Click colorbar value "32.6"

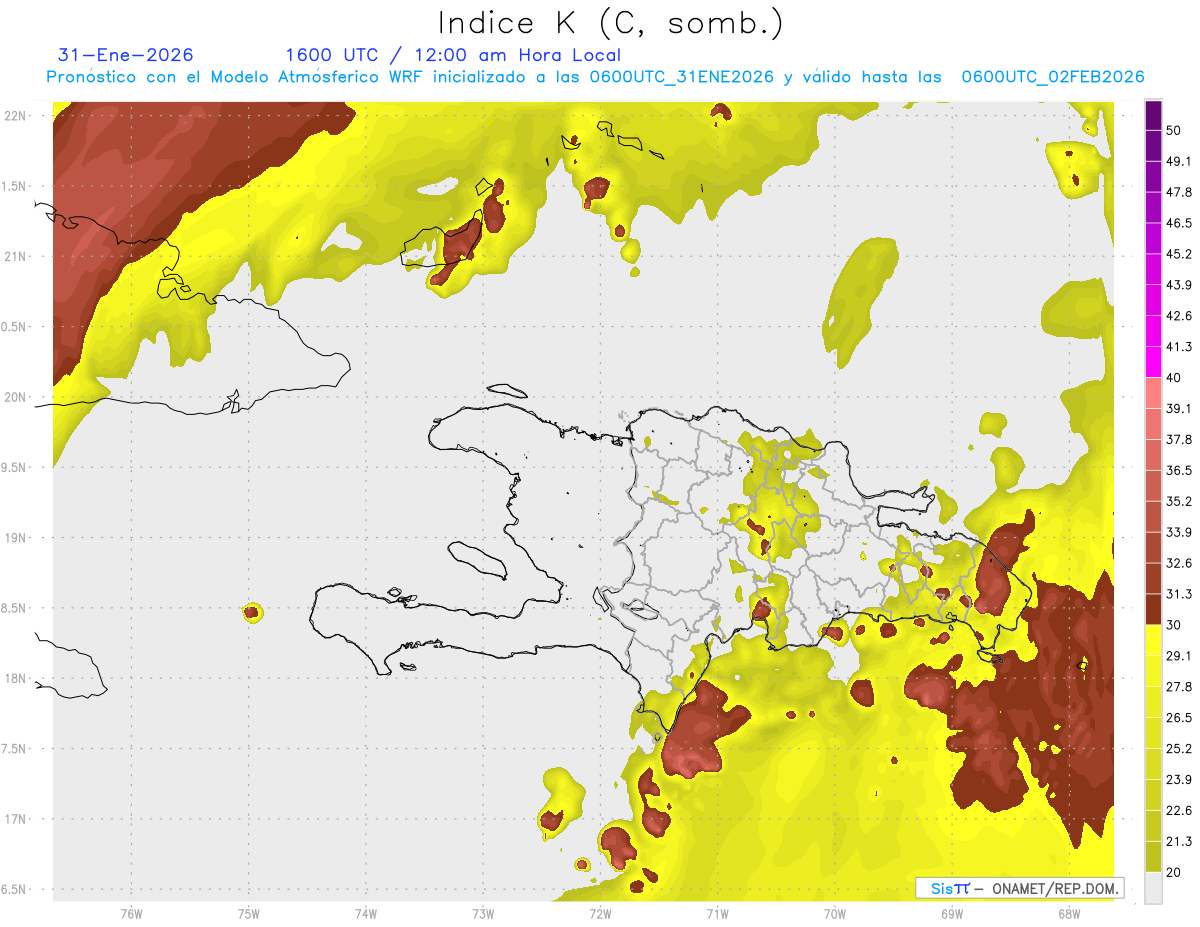coord(1179,563)
